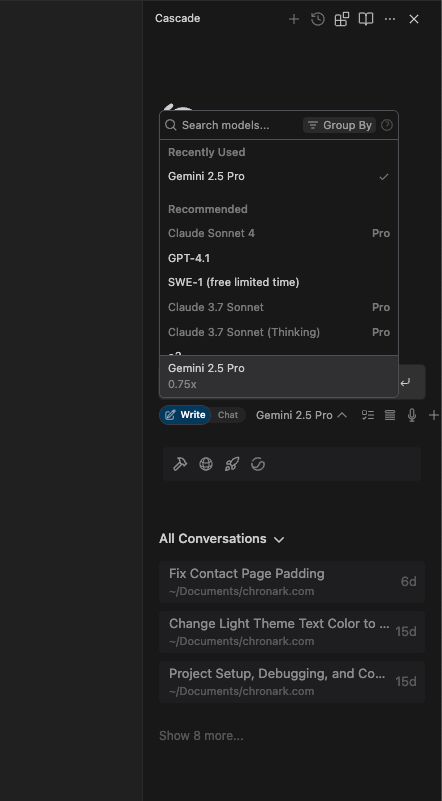Image resolution: width=442 pixels, height=801 pixels.
Task: Click the microphone voice input icon
Action: click(x=412, y=415)
